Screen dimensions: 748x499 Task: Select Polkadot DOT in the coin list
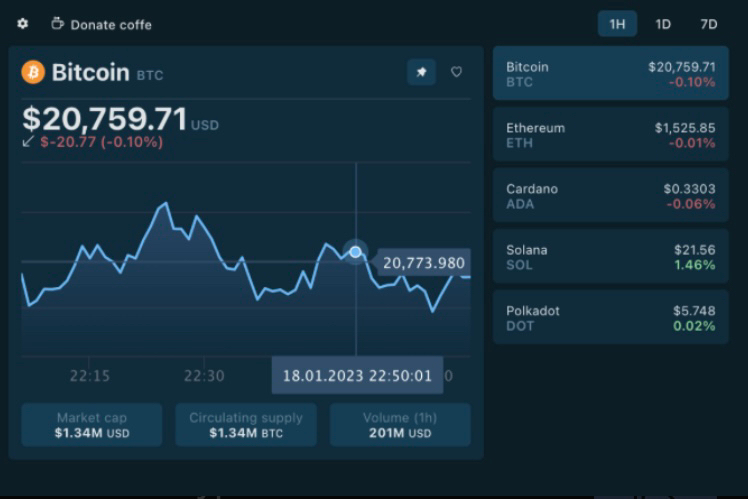tap(611, 317)
